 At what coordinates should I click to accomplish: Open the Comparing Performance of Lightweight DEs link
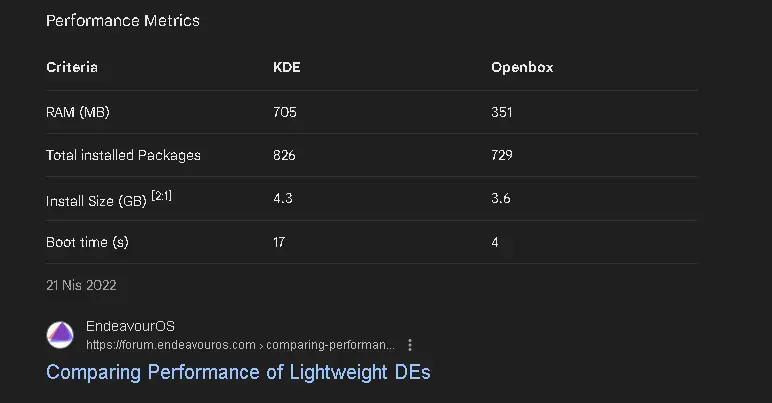(x=238, y=372)
